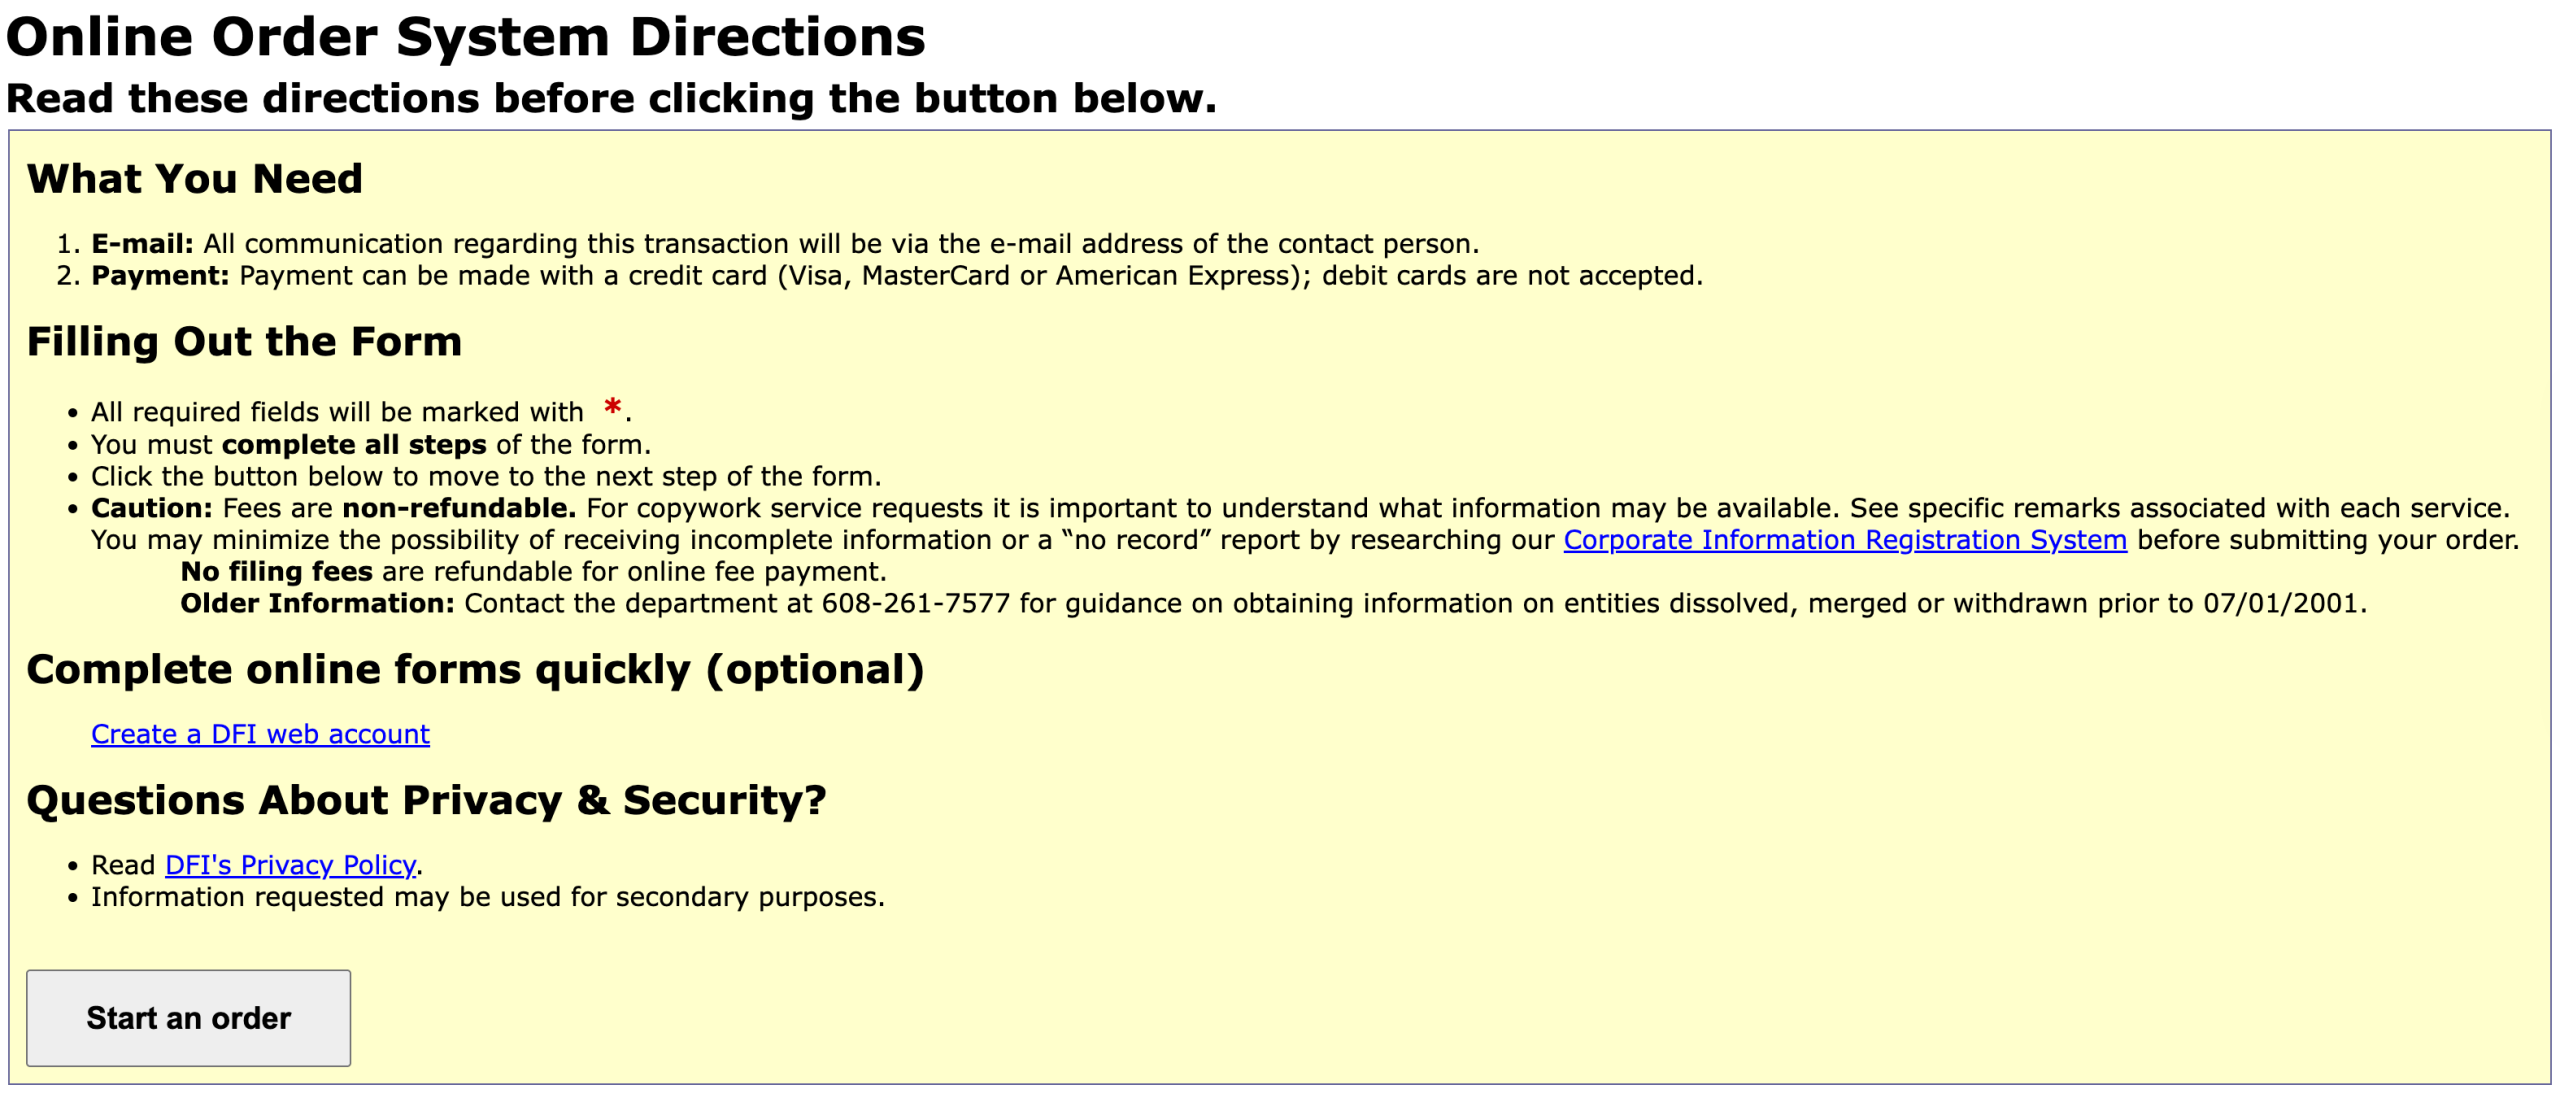Click the bold non-refundable text

tap(459, 508)
